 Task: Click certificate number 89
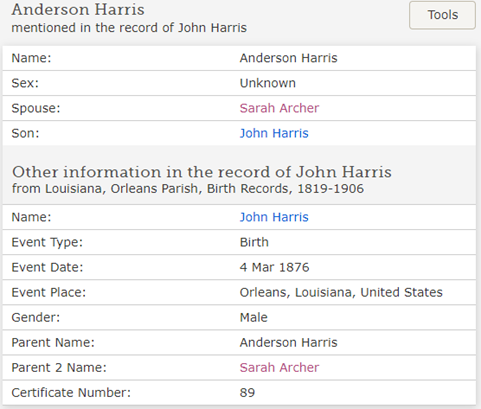pos(247,393)
